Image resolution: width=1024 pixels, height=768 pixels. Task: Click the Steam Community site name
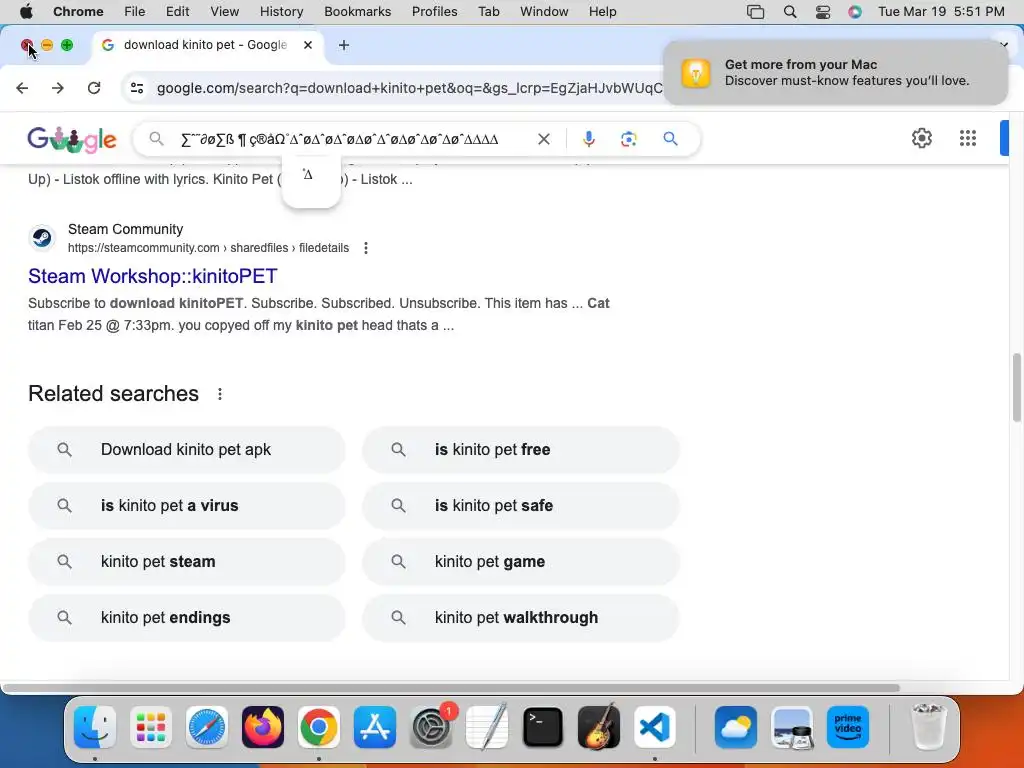pos(125,229)
